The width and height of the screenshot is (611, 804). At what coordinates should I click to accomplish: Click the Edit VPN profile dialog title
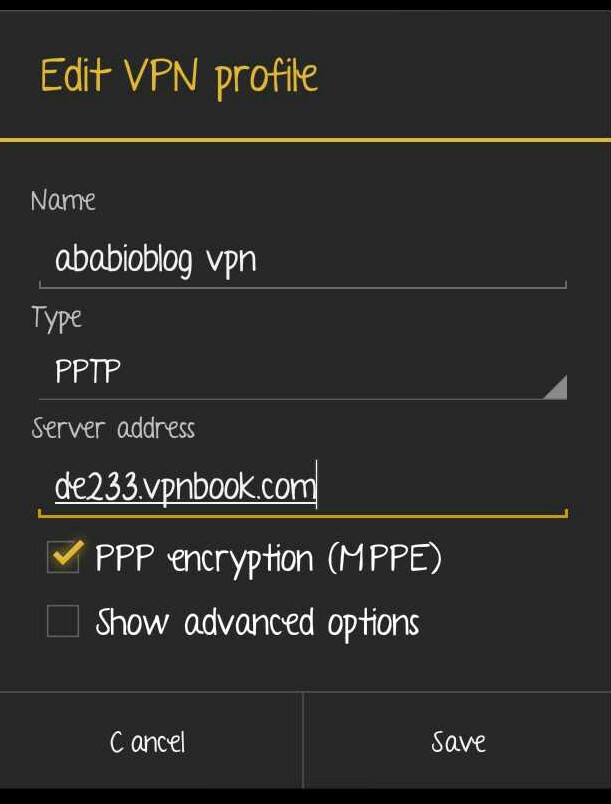(x=179, y=77)
